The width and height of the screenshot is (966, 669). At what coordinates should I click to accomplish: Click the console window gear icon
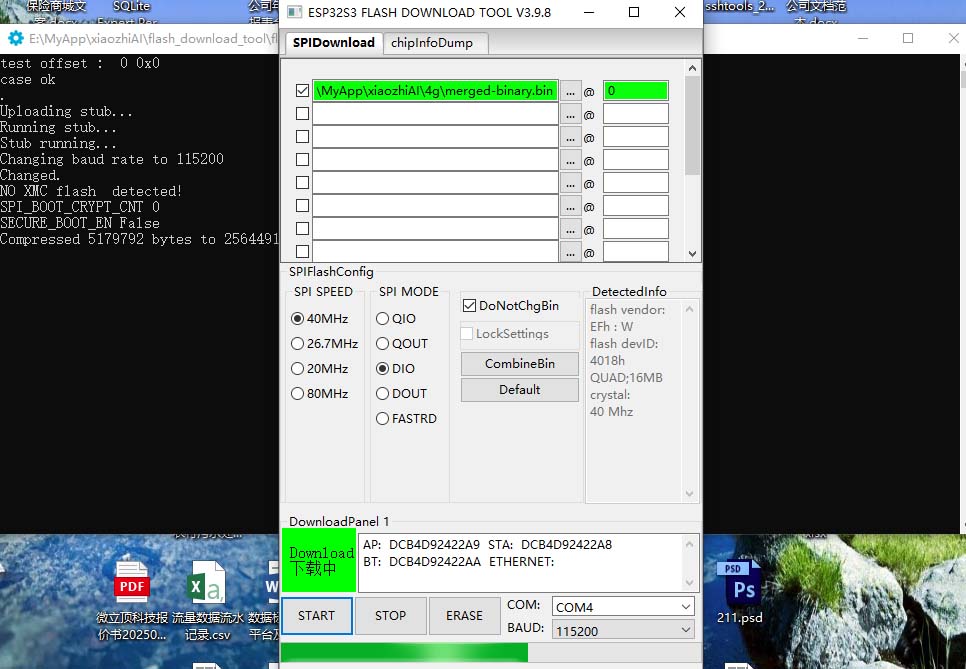[x=15, y=39]
